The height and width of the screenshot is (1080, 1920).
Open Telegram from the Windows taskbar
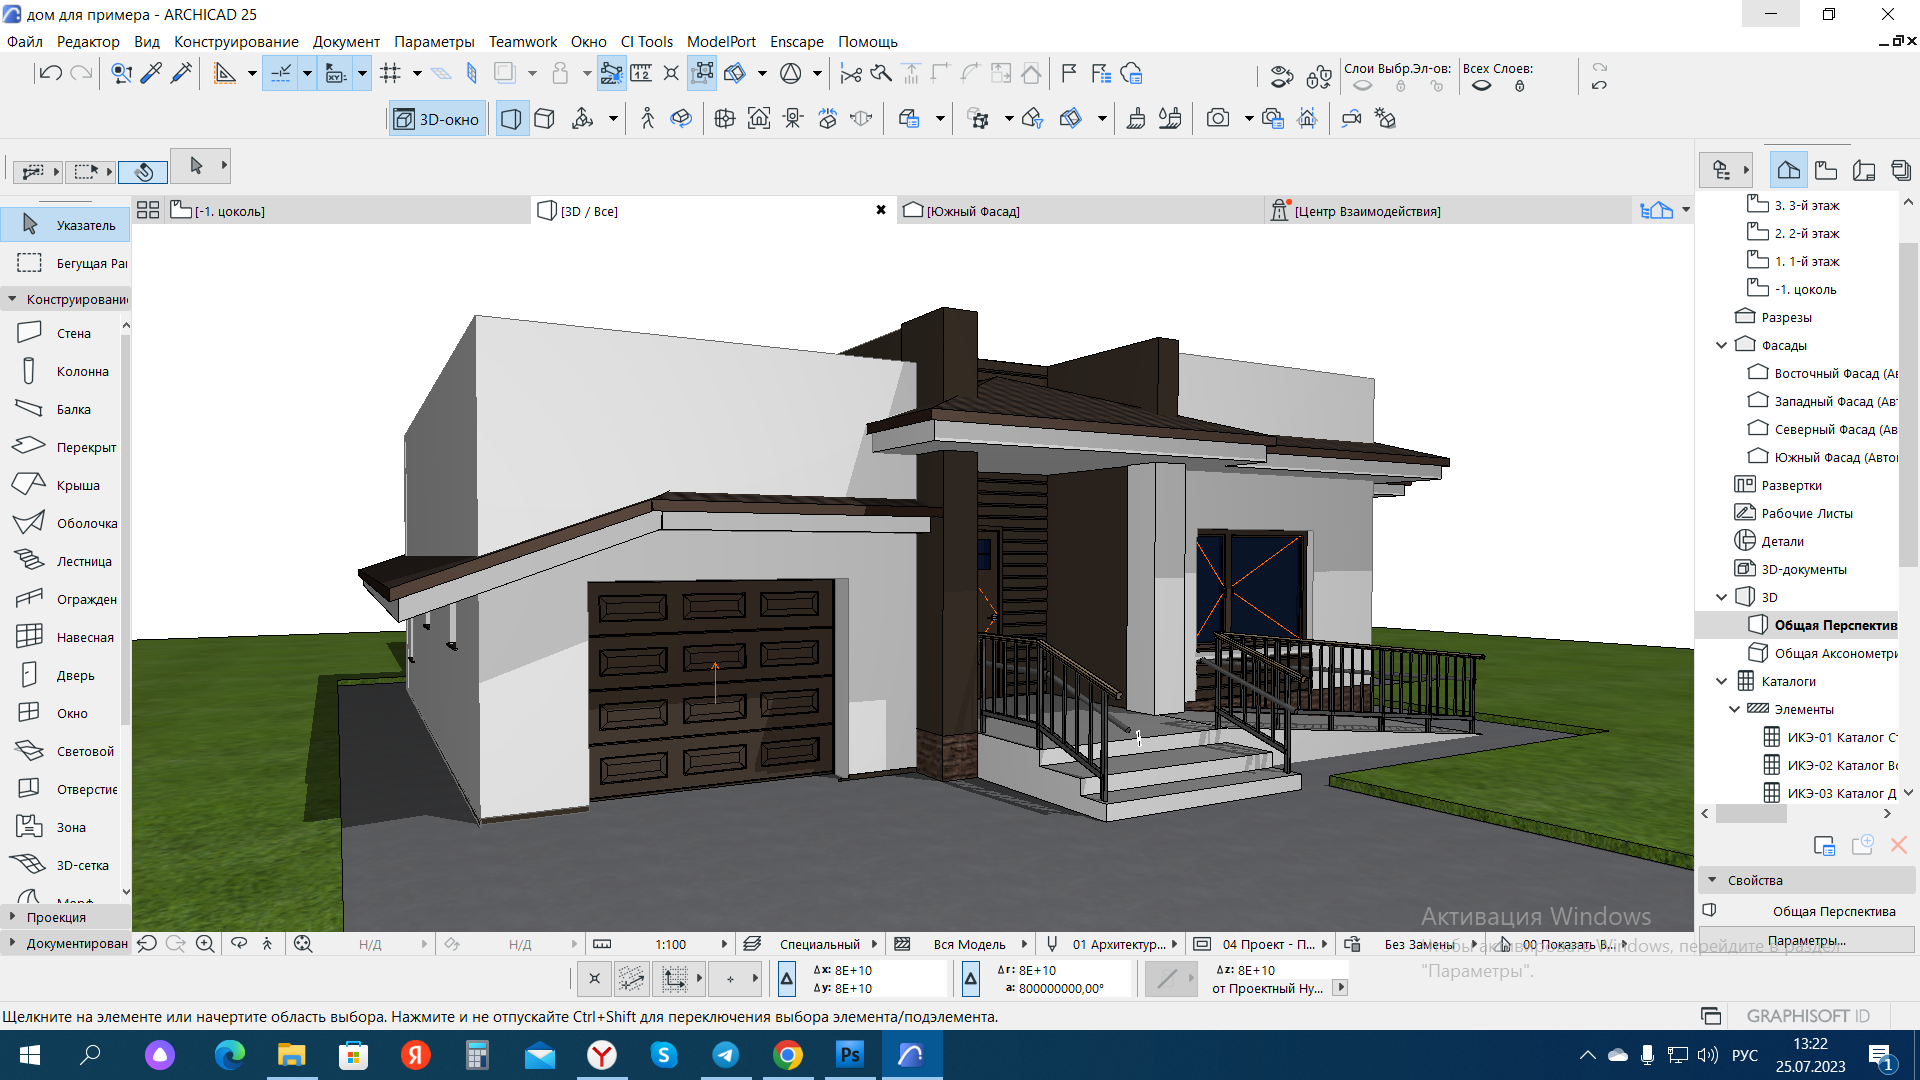click(x=726, y=1055)
